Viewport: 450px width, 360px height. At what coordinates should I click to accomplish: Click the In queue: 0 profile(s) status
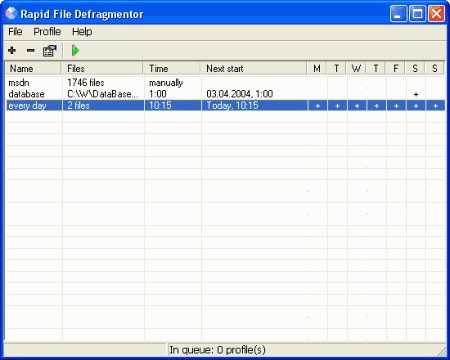pos(218,350)
